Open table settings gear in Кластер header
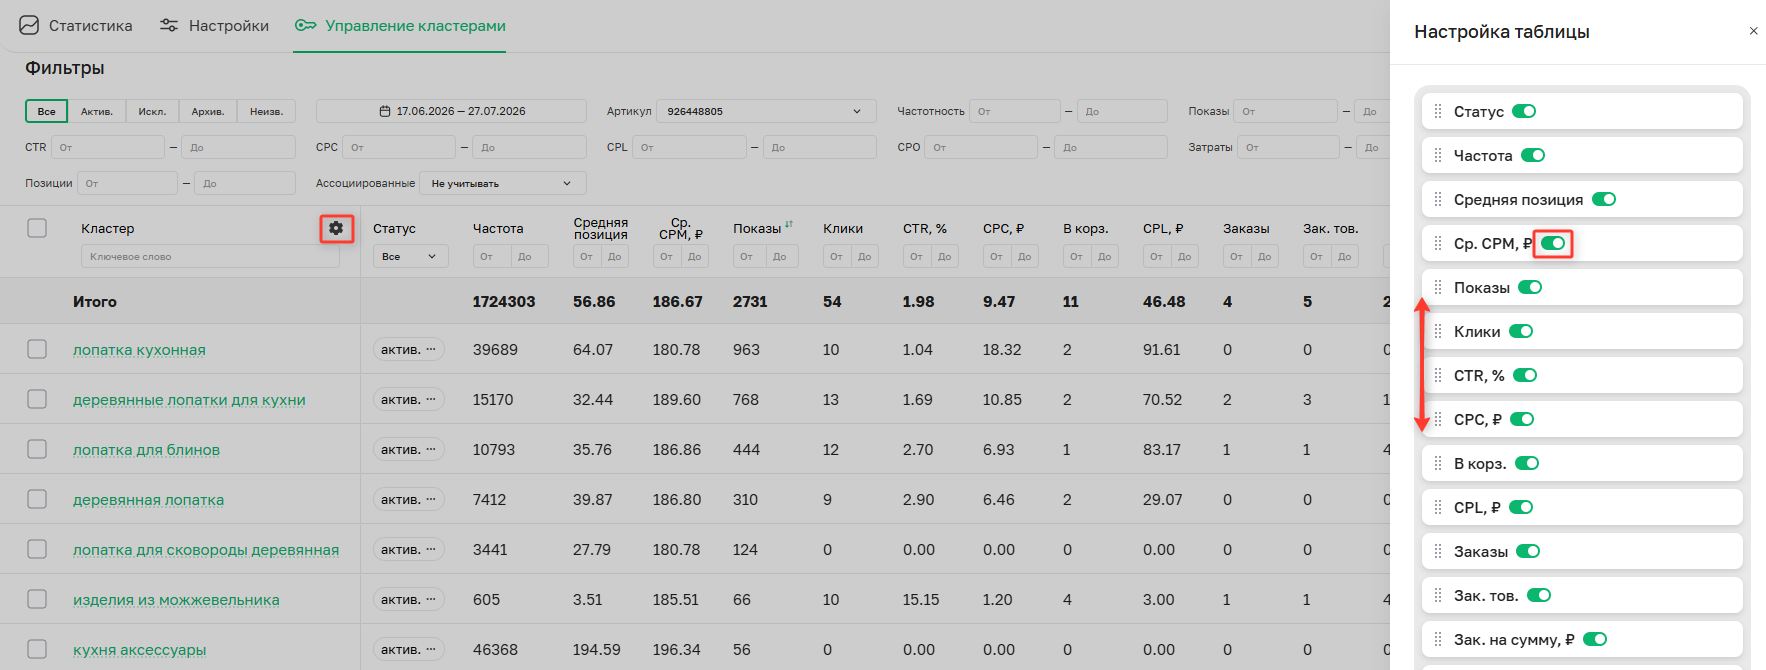This screenshot has width=1766, height=670. pyautogui.click(x=336, y=228)
